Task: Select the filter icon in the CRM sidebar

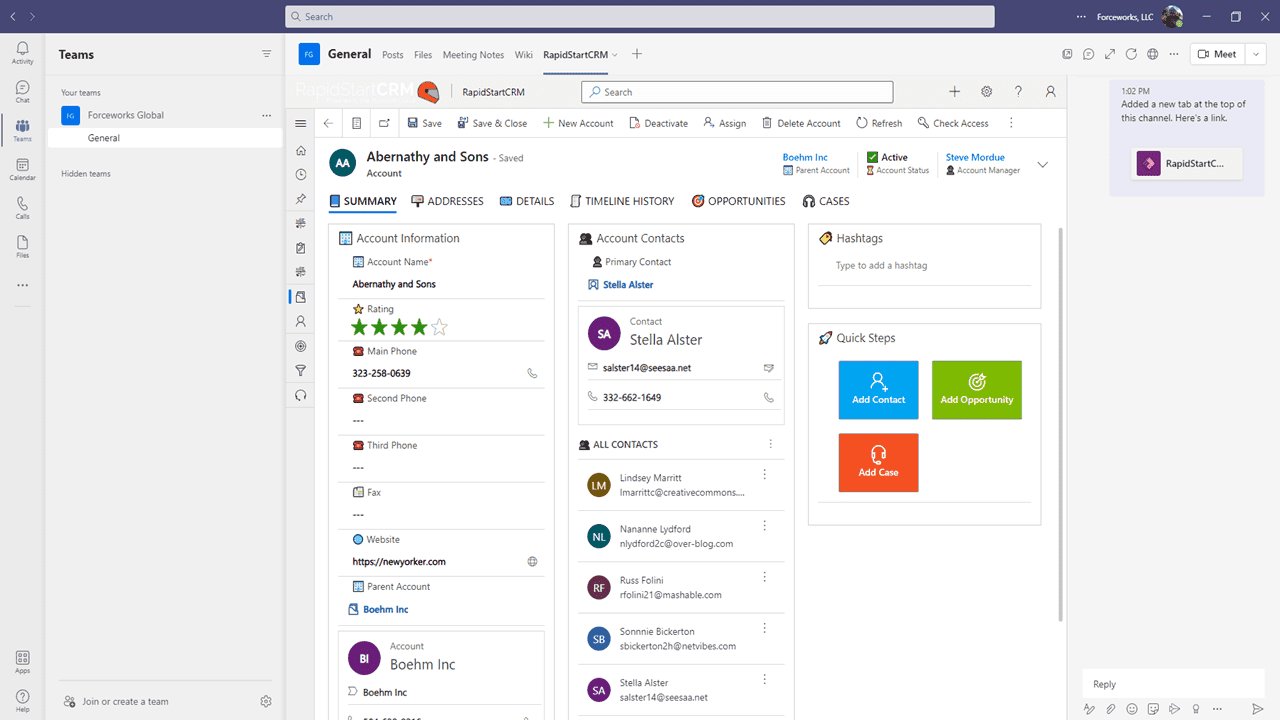Action: pyautogui.click(x=300, y=369)
